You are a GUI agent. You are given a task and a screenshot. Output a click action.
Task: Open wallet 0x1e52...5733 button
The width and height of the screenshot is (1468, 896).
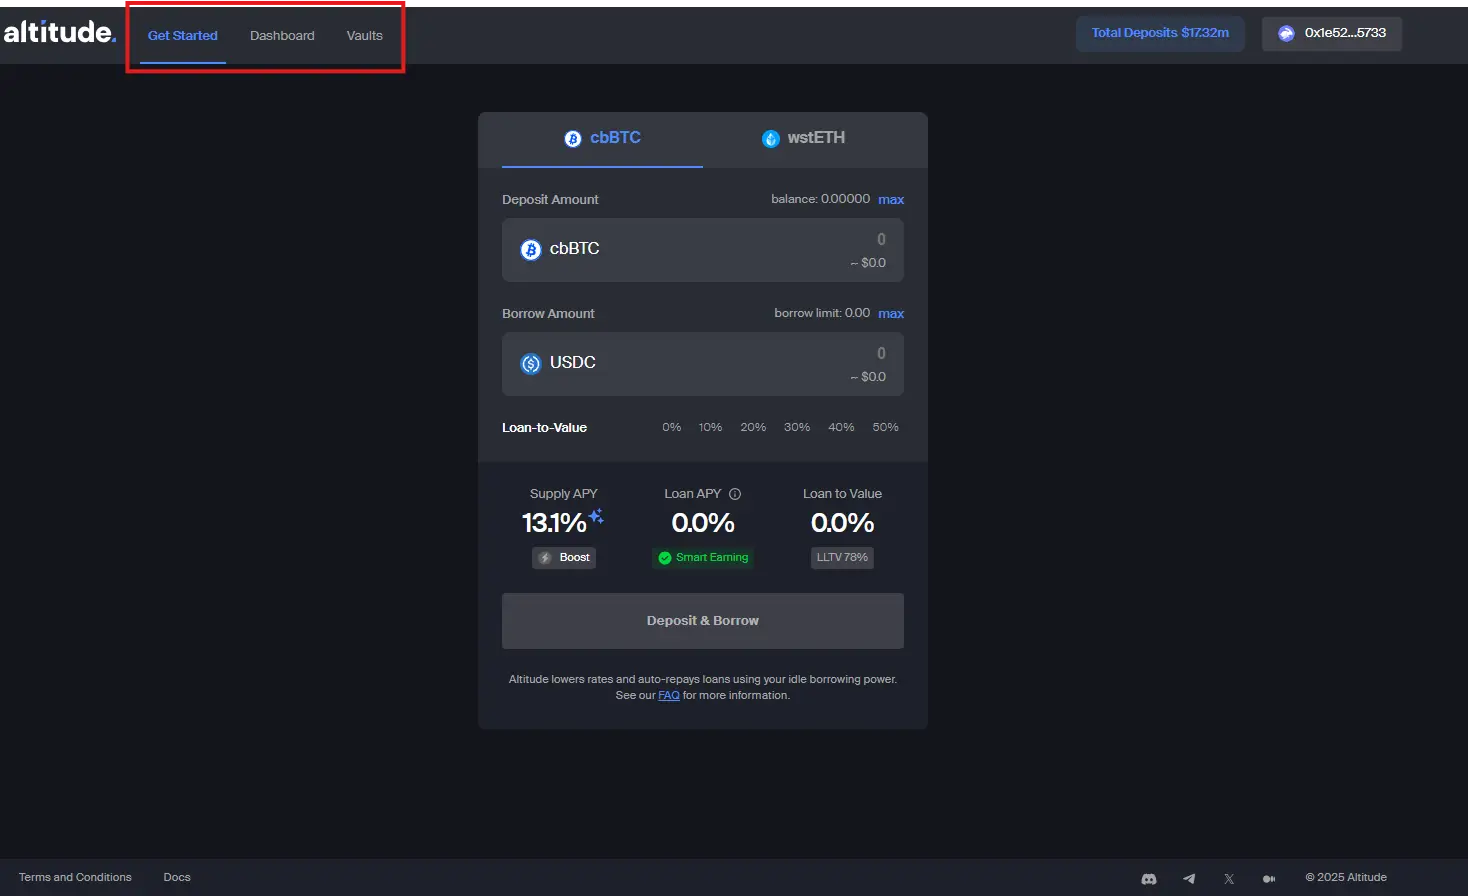click(x=1332, y=33)
